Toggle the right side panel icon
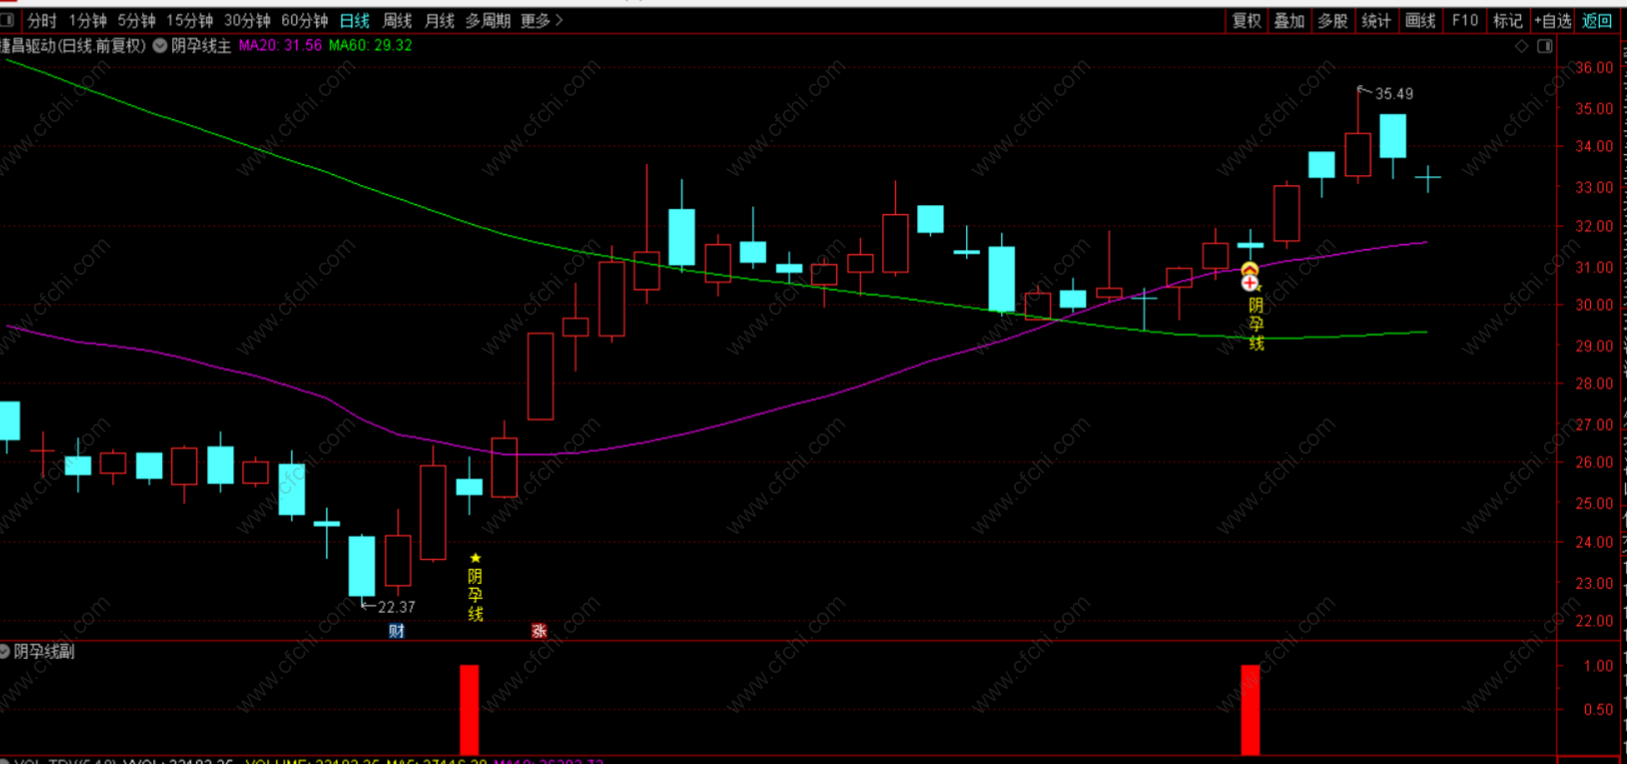Image resolution: width=1627 pixels, height=764 pixels. click(1544, 46)
